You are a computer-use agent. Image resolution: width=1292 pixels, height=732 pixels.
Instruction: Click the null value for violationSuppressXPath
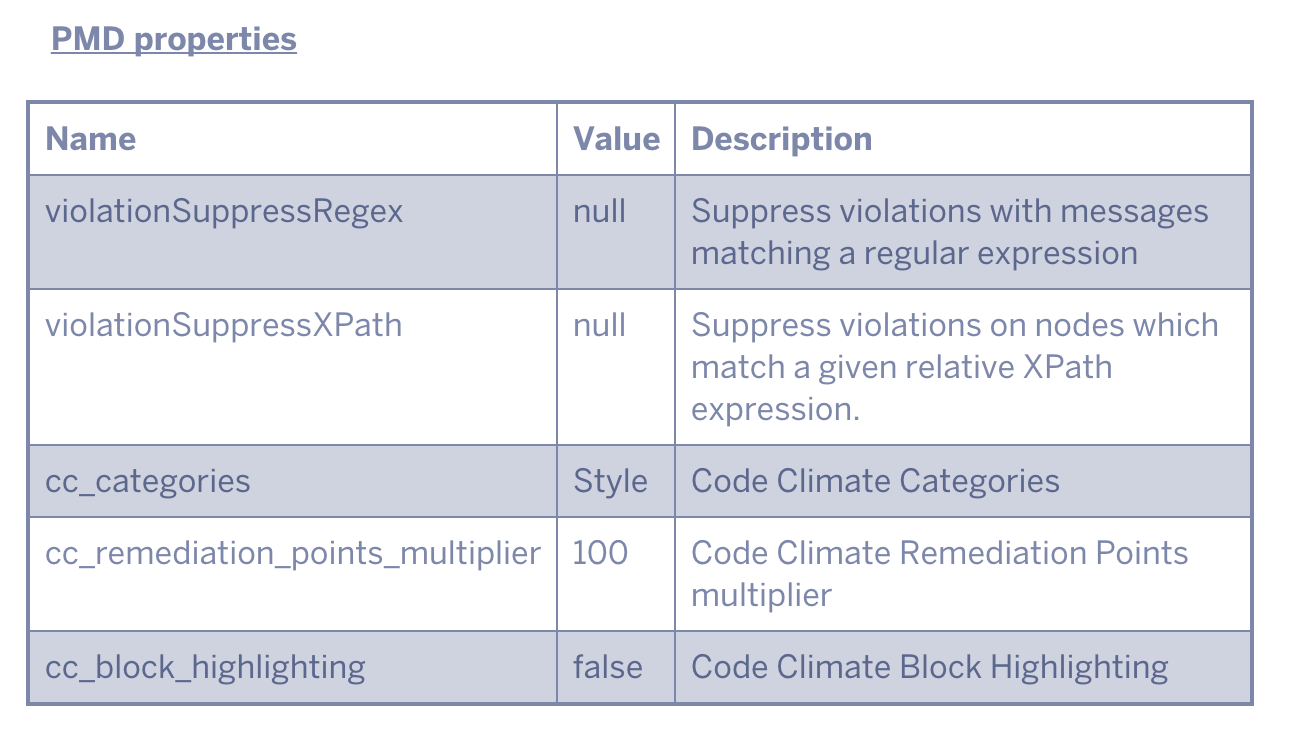[x=600, y=326]
